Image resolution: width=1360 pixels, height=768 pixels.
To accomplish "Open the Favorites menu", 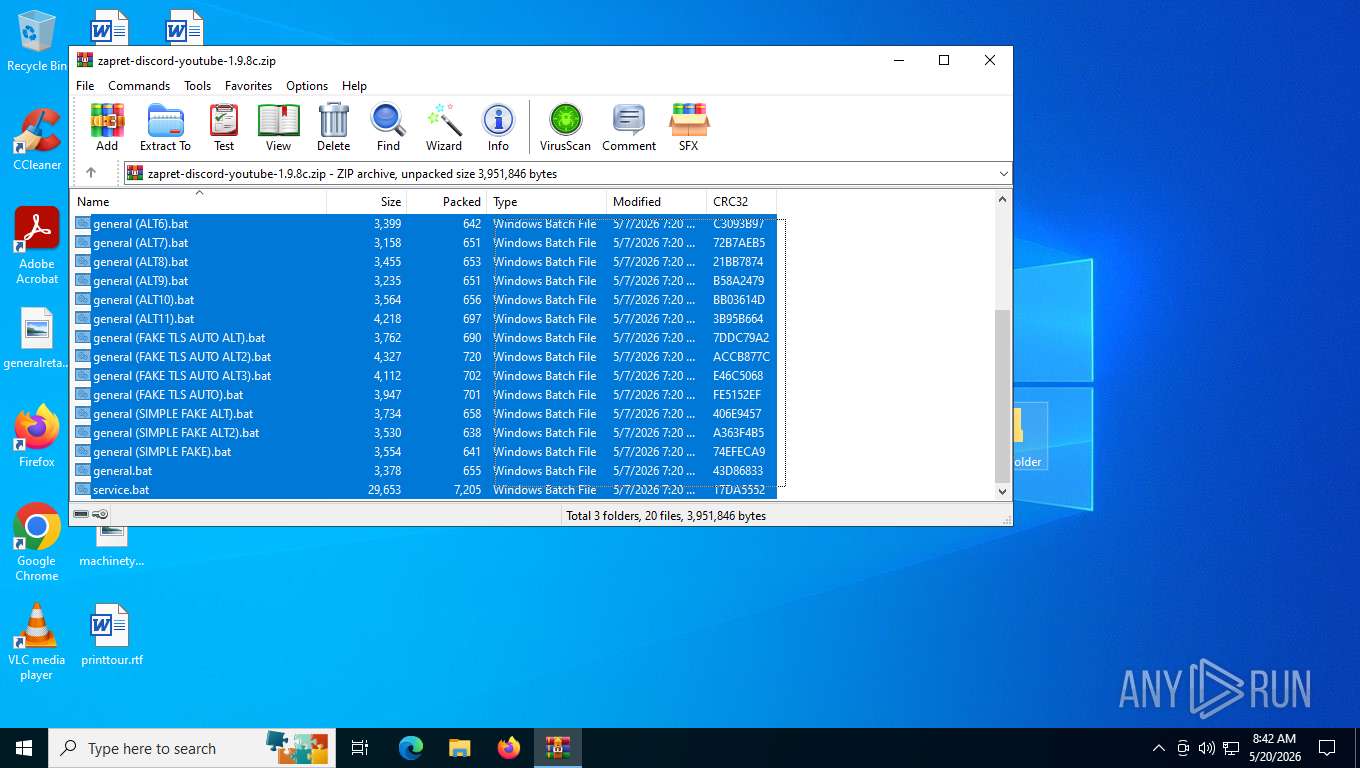I will [248, 86].
